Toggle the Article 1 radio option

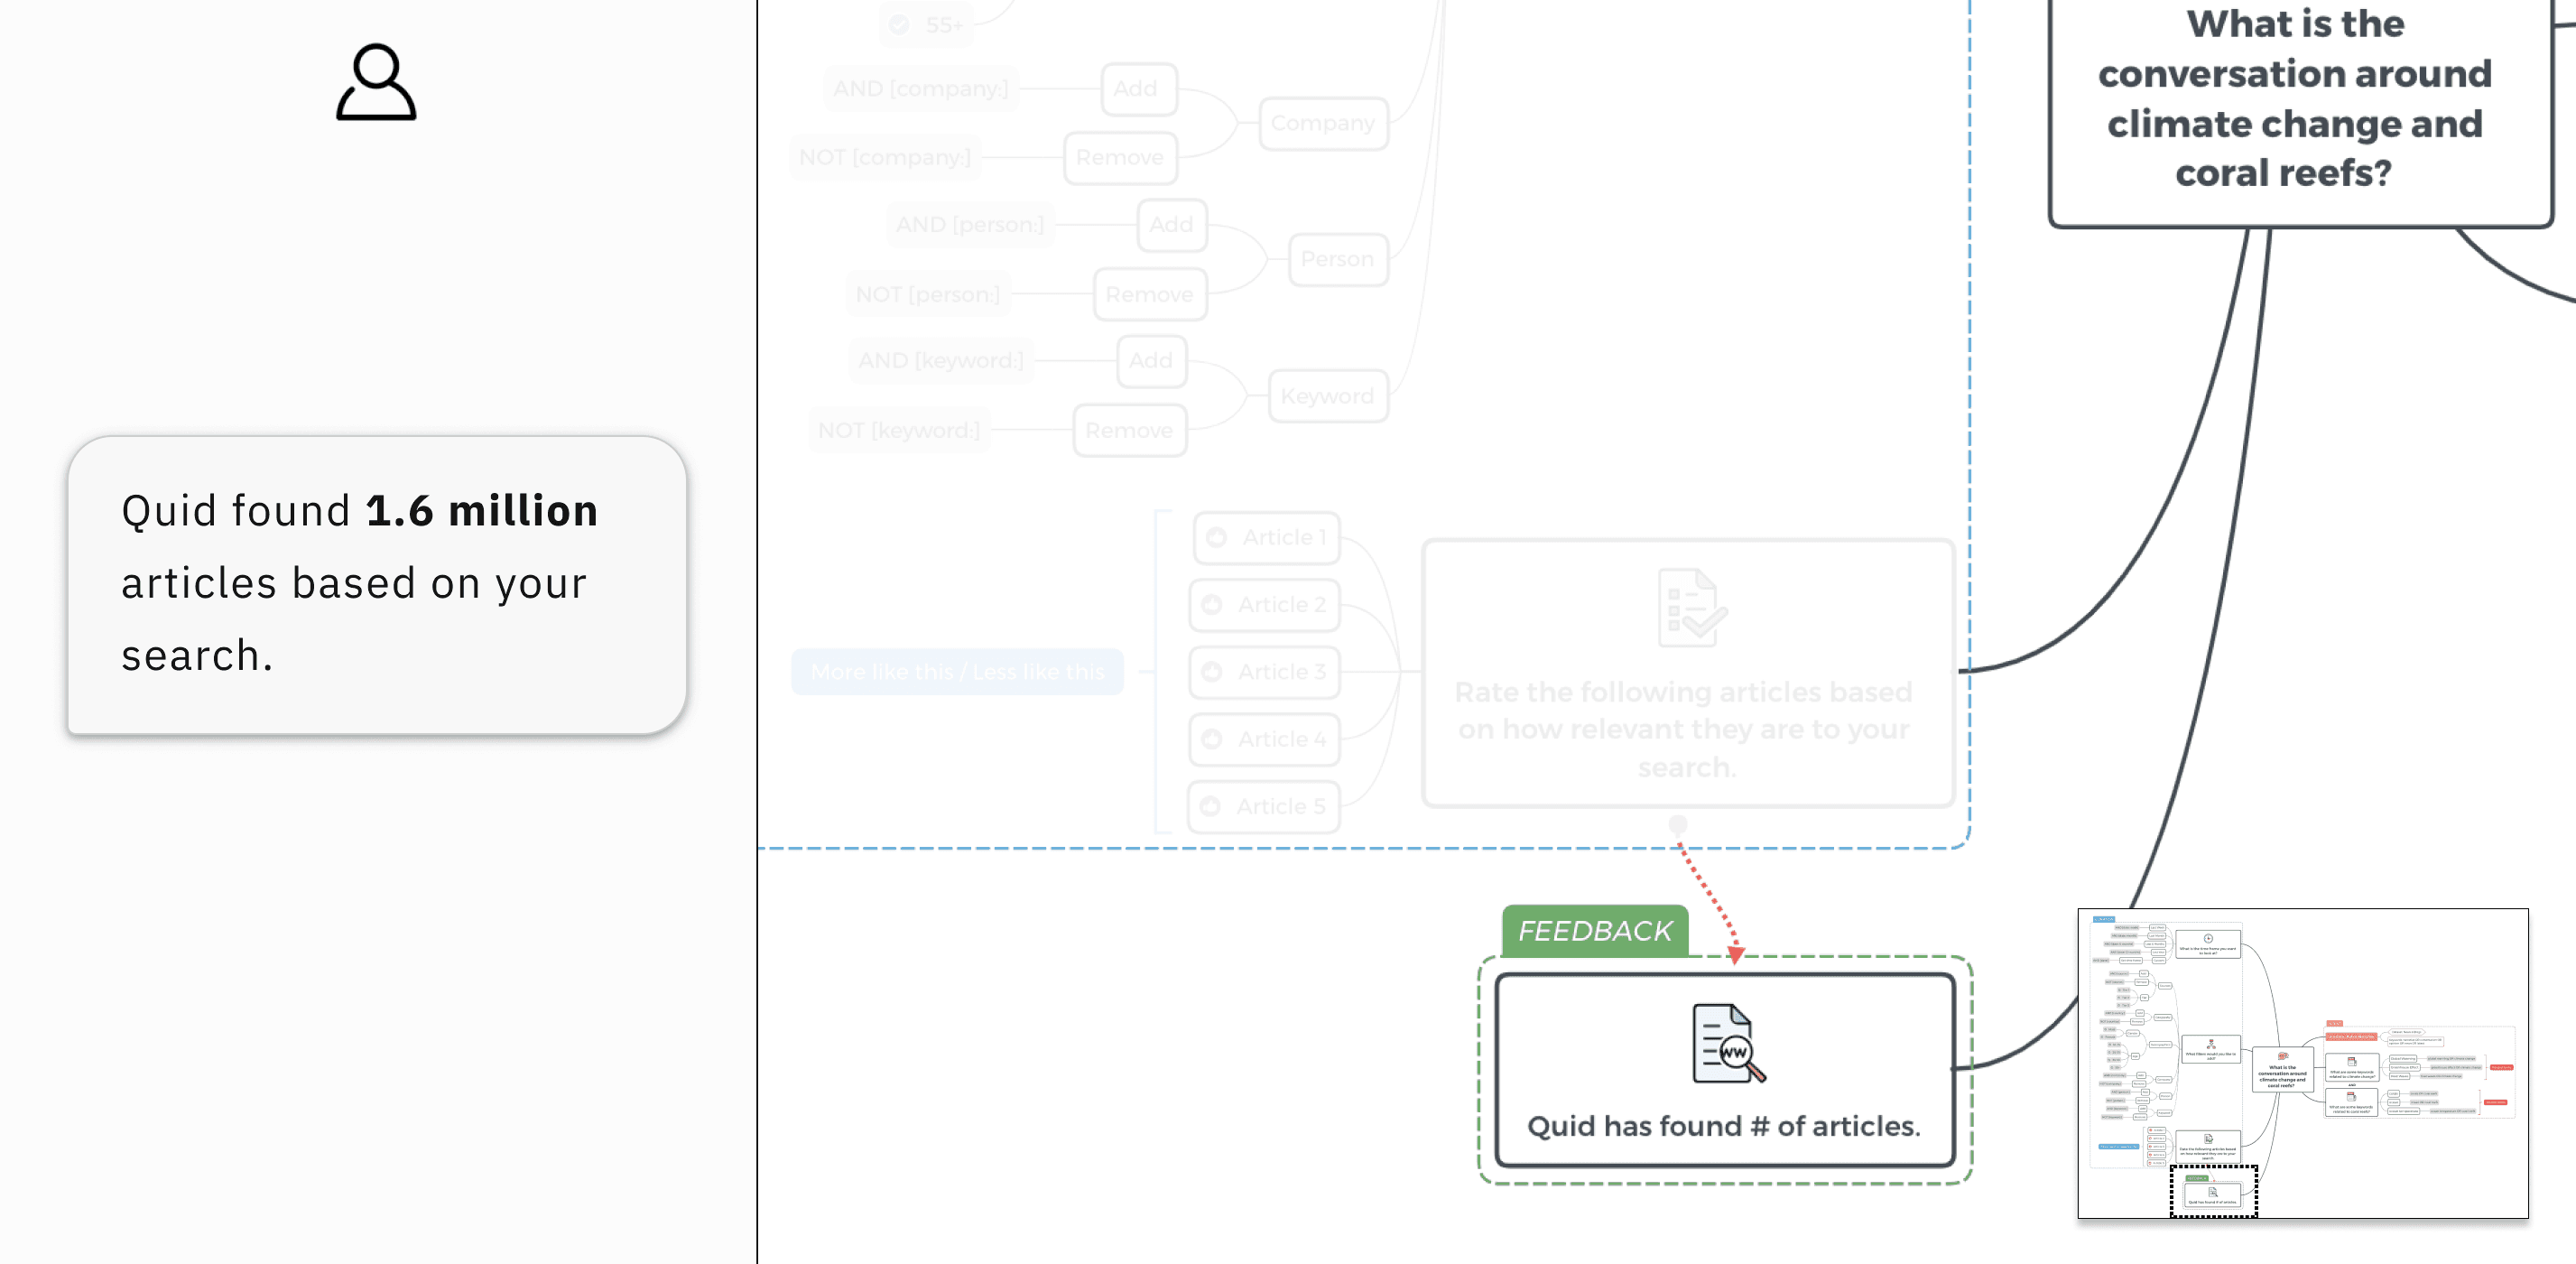click(x=1217, y=538)
